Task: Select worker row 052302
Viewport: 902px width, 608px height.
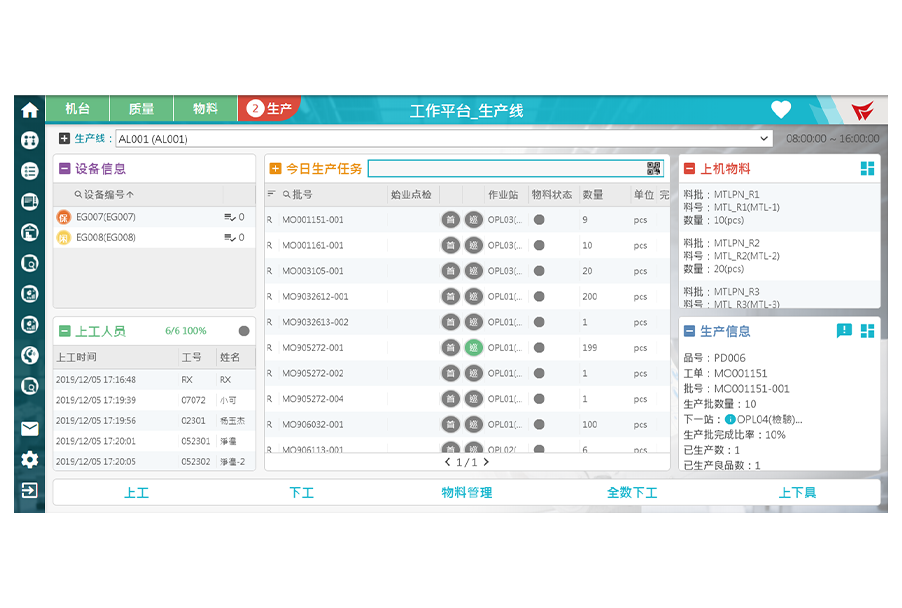Action: pyautogui.click(x=154, y=461)
